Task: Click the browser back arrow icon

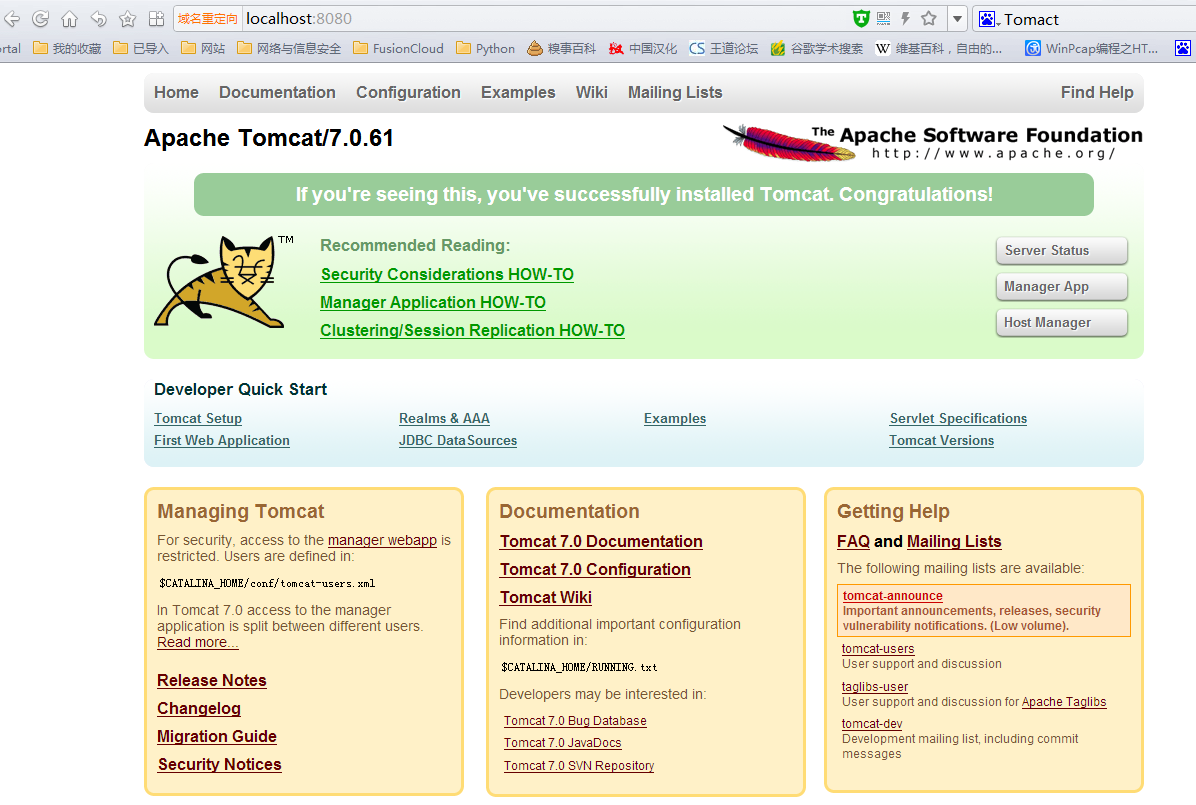Action: coord(12,19)
